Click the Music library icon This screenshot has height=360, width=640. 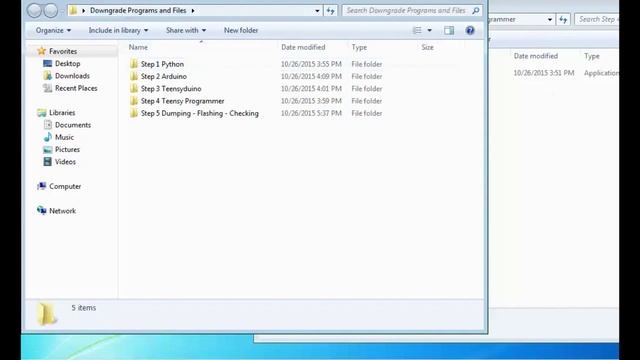point(48,137)
